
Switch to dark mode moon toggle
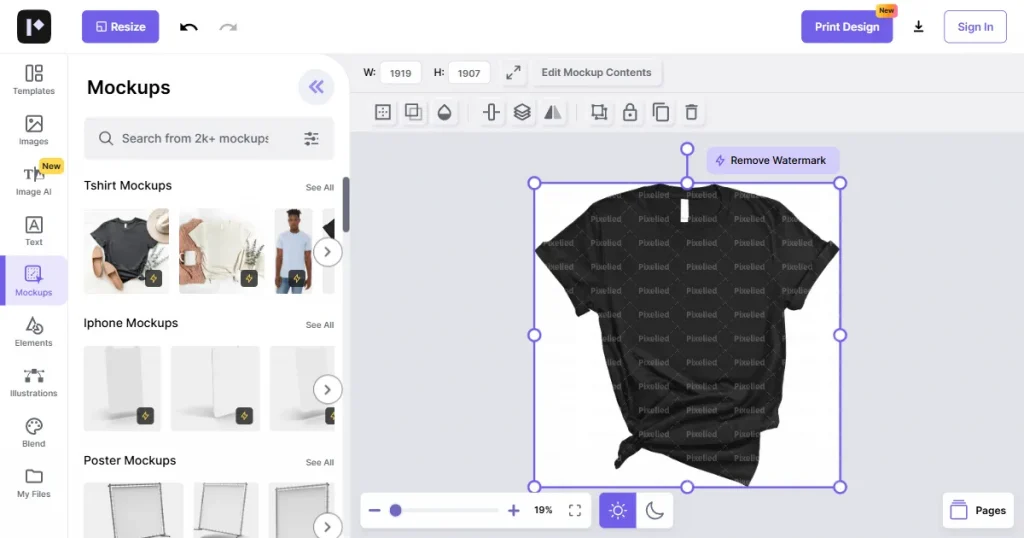654,511
